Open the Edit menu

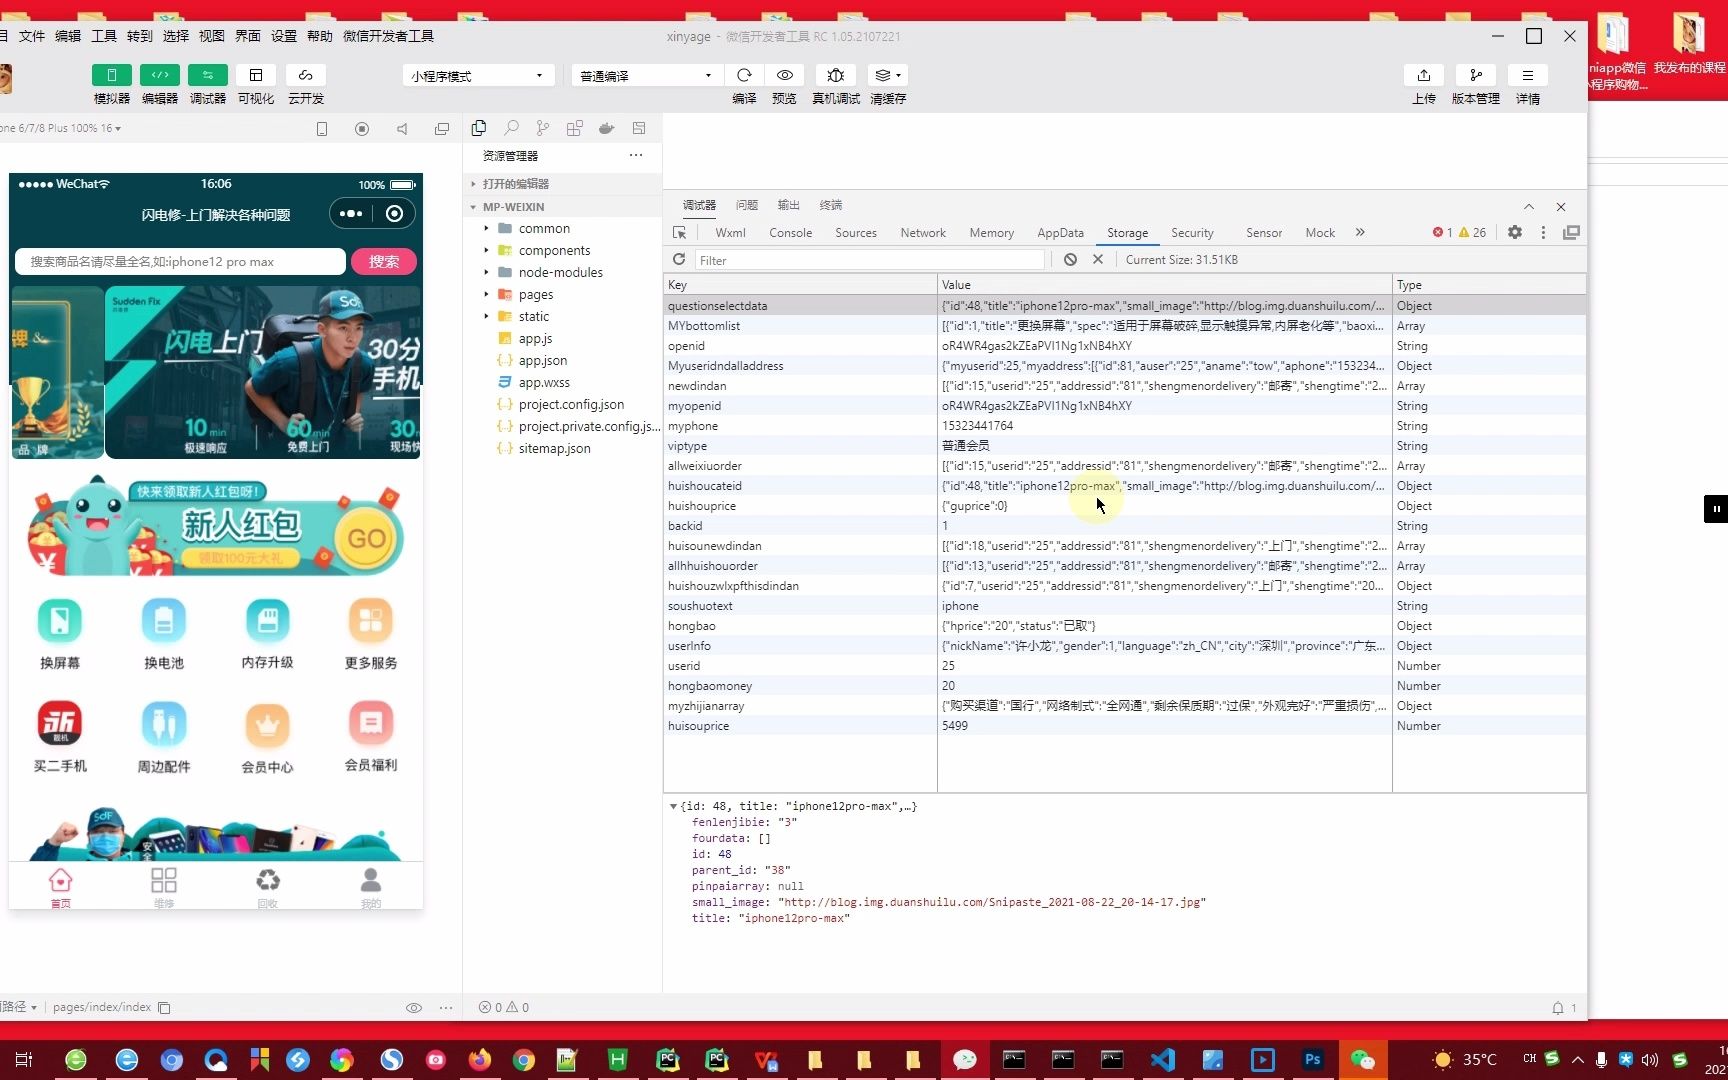68,36
